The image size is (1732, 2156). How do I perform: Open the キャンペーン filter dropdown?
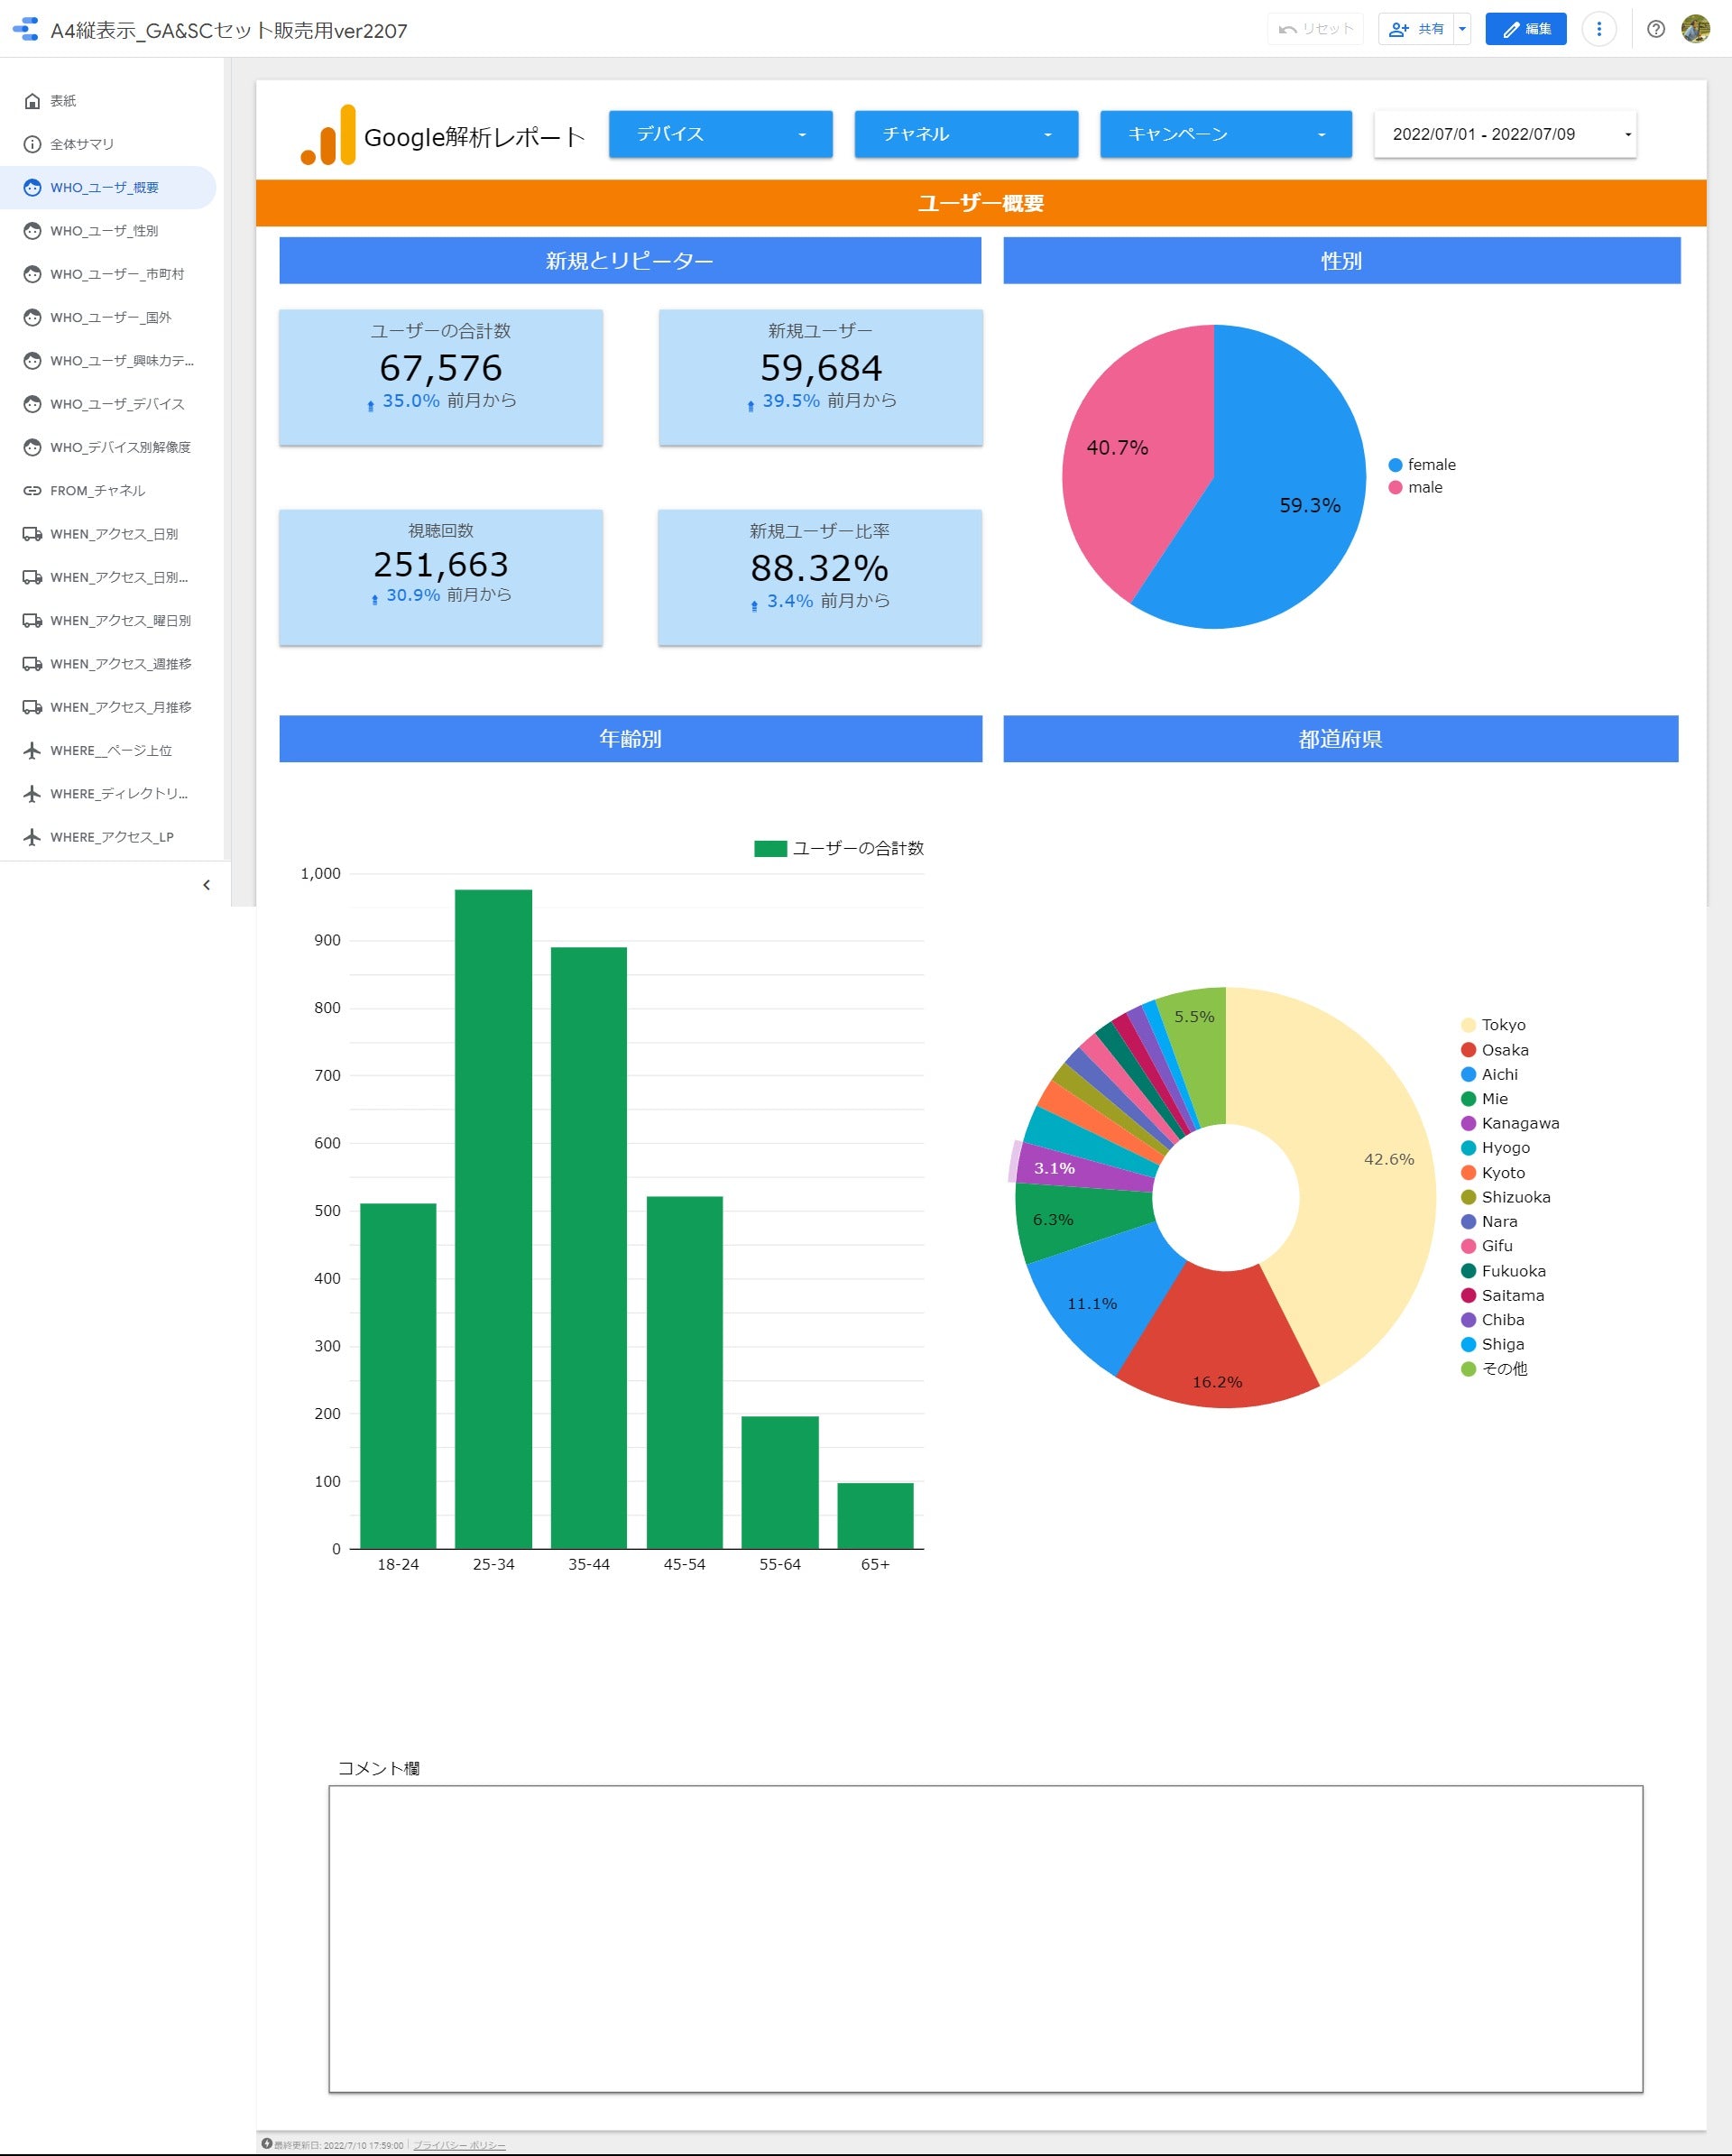1226,134
